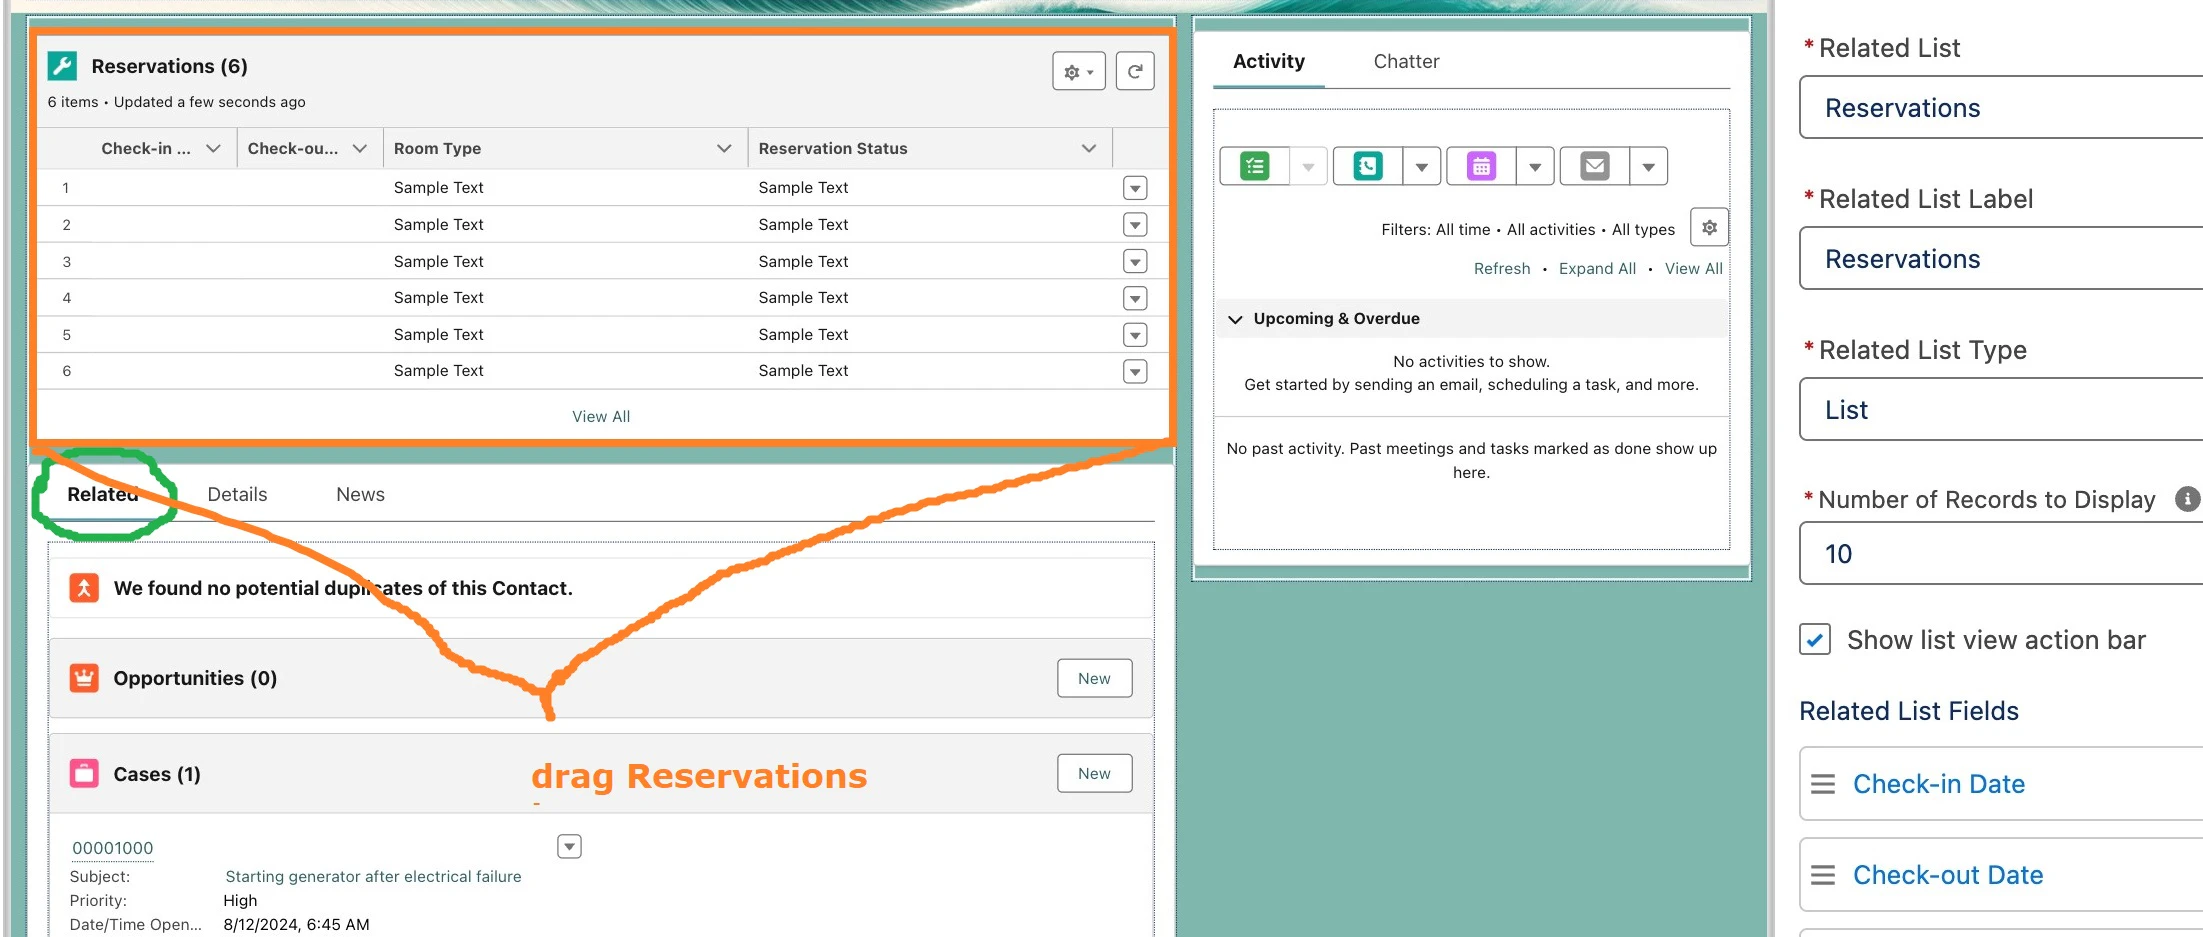Collapse the Upcoming & Overdue section
The image size is (2203, 937).
point(1236,319)
